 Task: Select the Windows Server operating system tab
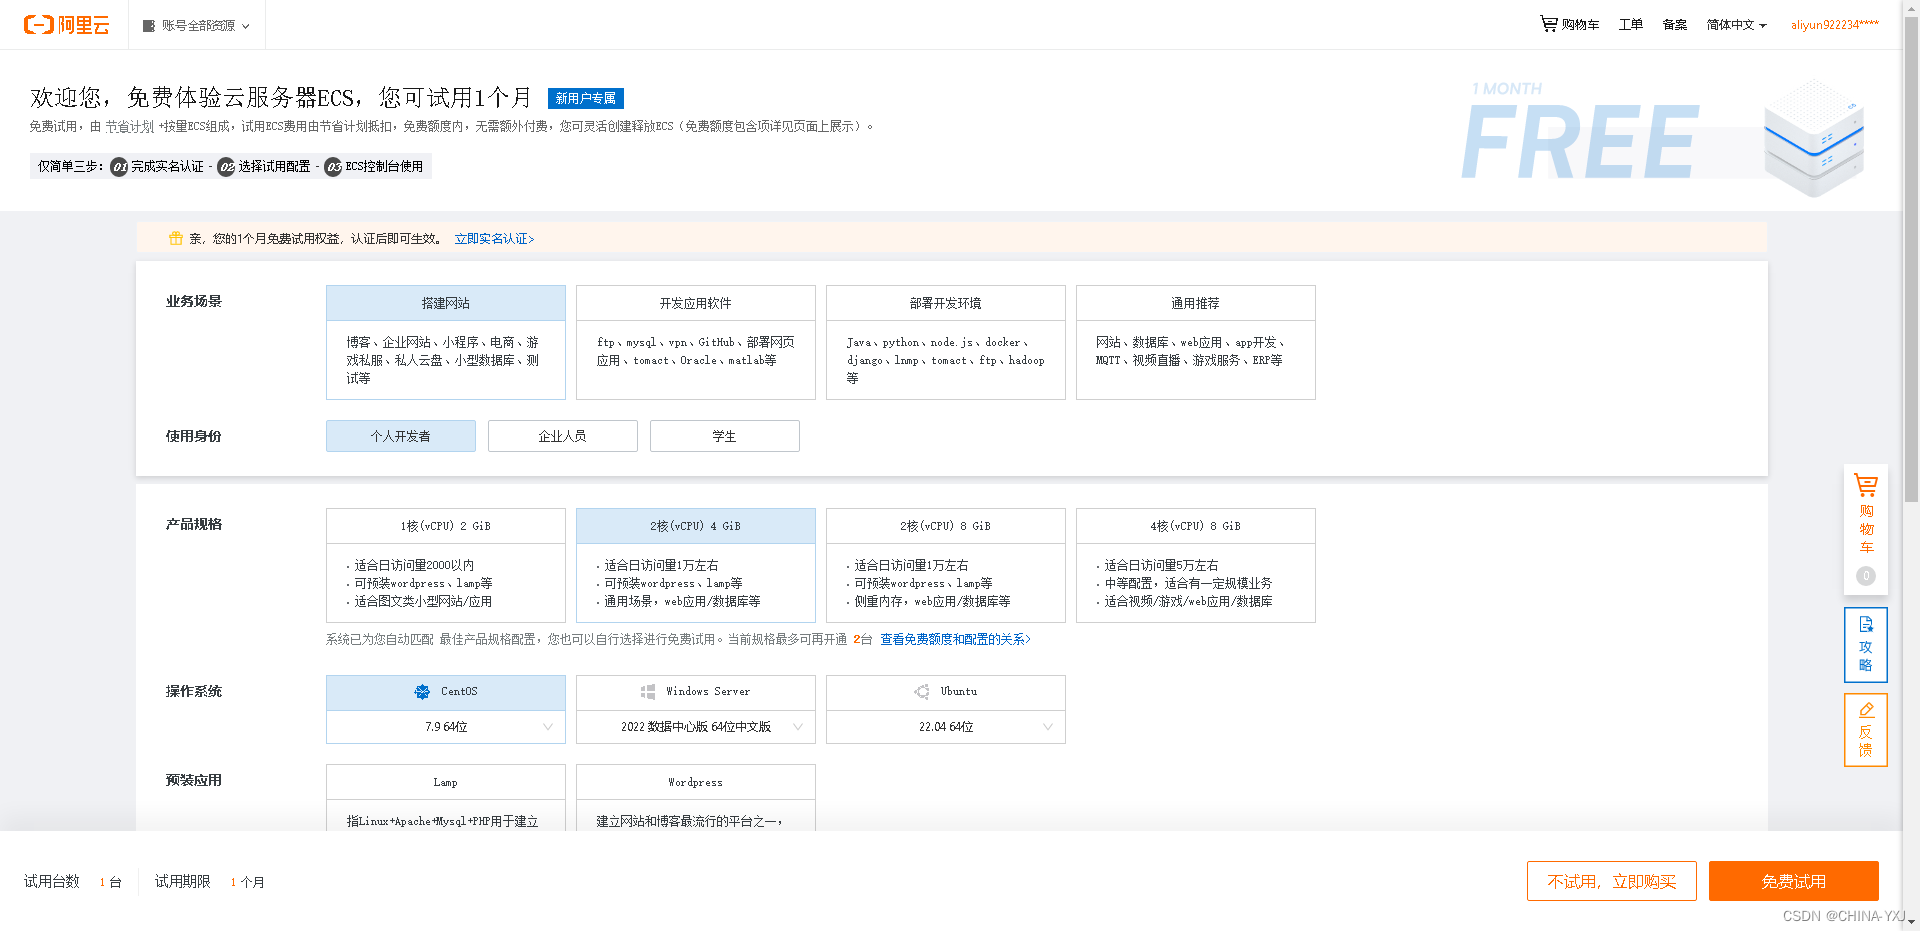tap(696, 692)
